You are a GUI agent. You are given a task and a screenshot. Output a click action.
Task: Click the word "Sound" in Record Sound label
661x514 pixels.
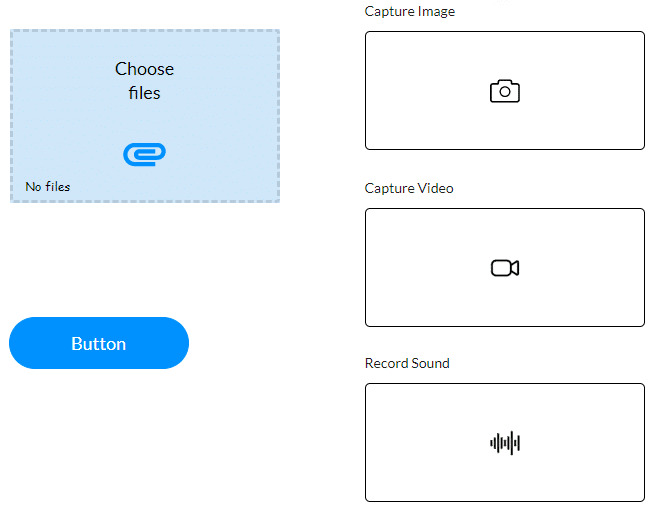point(429,363)
